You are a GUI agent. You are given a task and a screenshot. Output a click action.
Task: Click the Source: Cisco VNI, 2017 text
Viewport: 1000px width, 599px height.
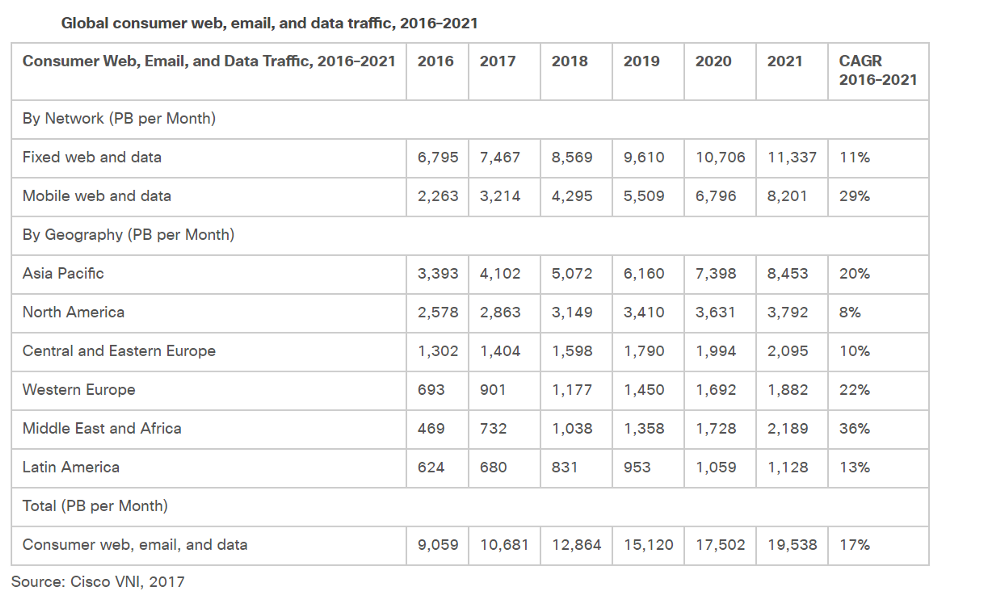click(x=98, y=582)
